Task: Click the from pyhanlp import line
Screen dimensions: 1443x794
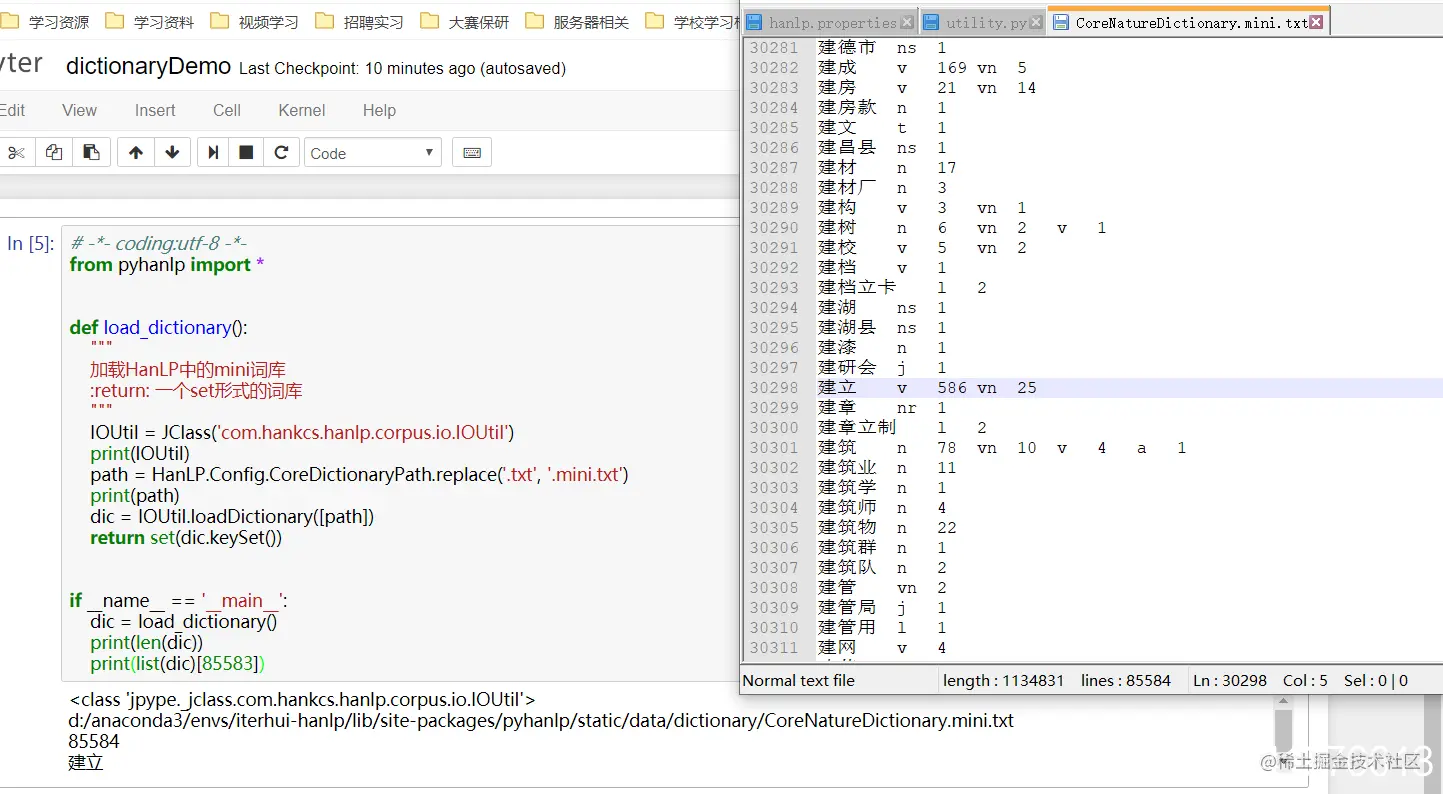Action: point(167,264)
